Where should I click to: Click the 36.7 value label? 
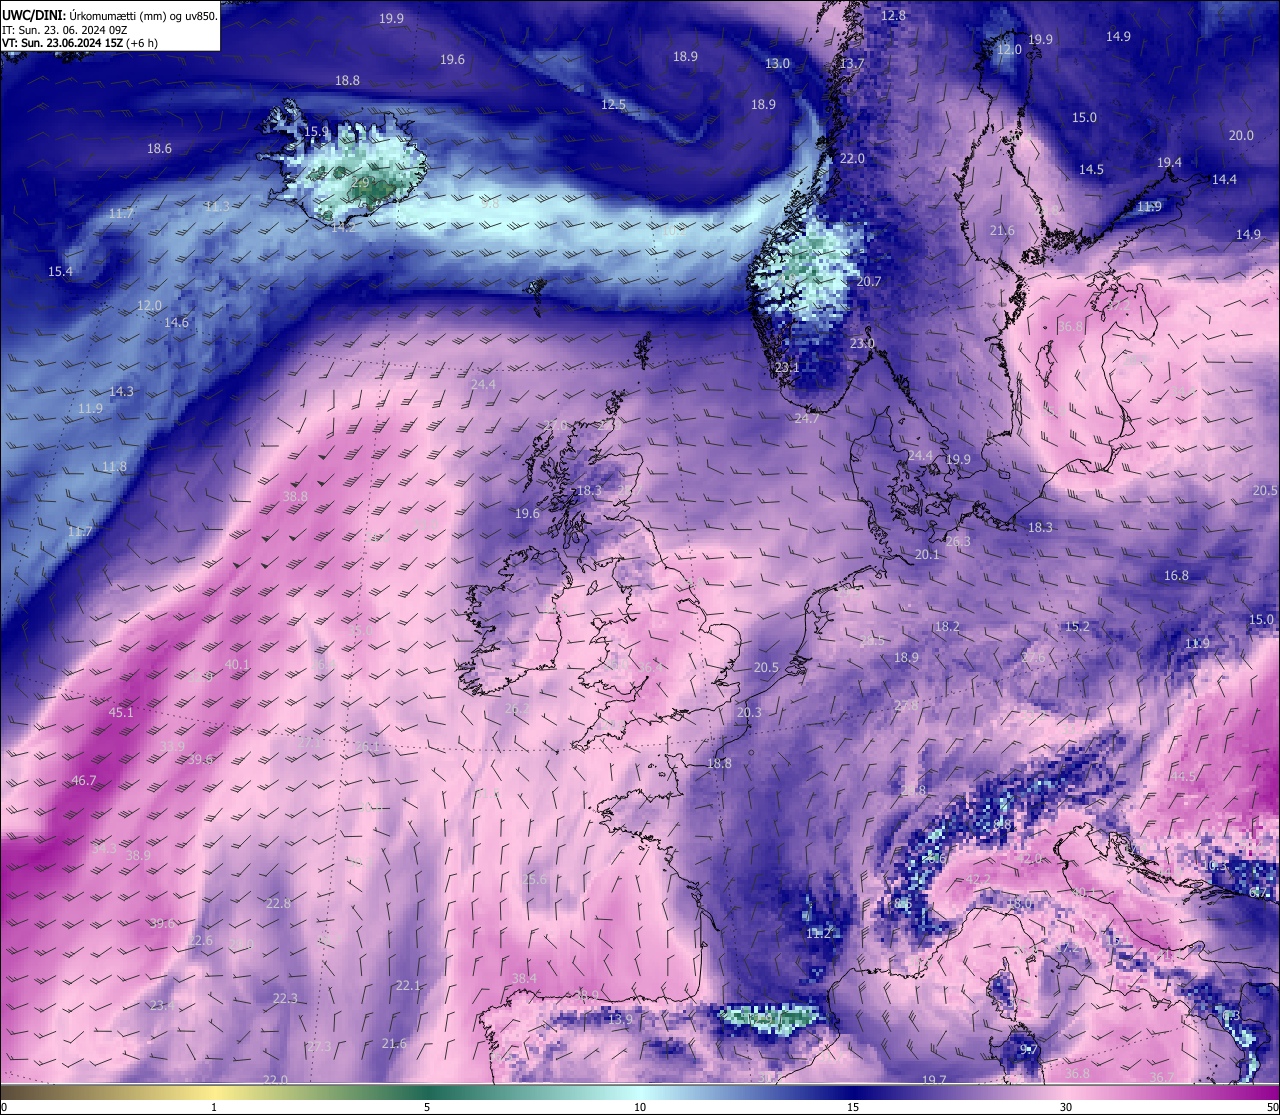(x=1162, y=1078)
